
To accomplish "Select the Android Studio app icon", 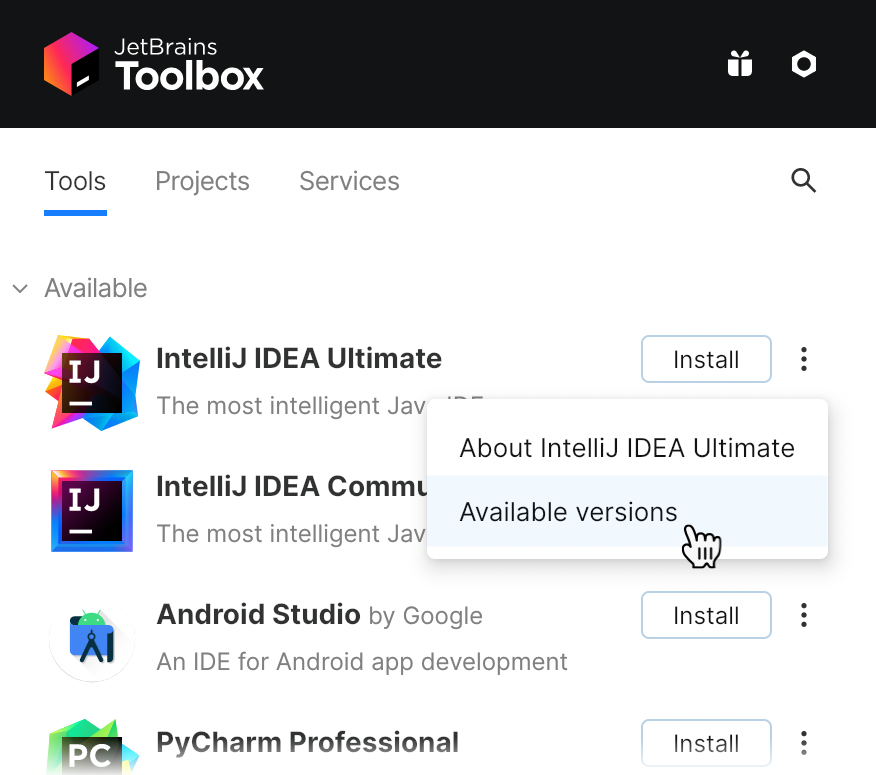I will (x=91, y=638).
